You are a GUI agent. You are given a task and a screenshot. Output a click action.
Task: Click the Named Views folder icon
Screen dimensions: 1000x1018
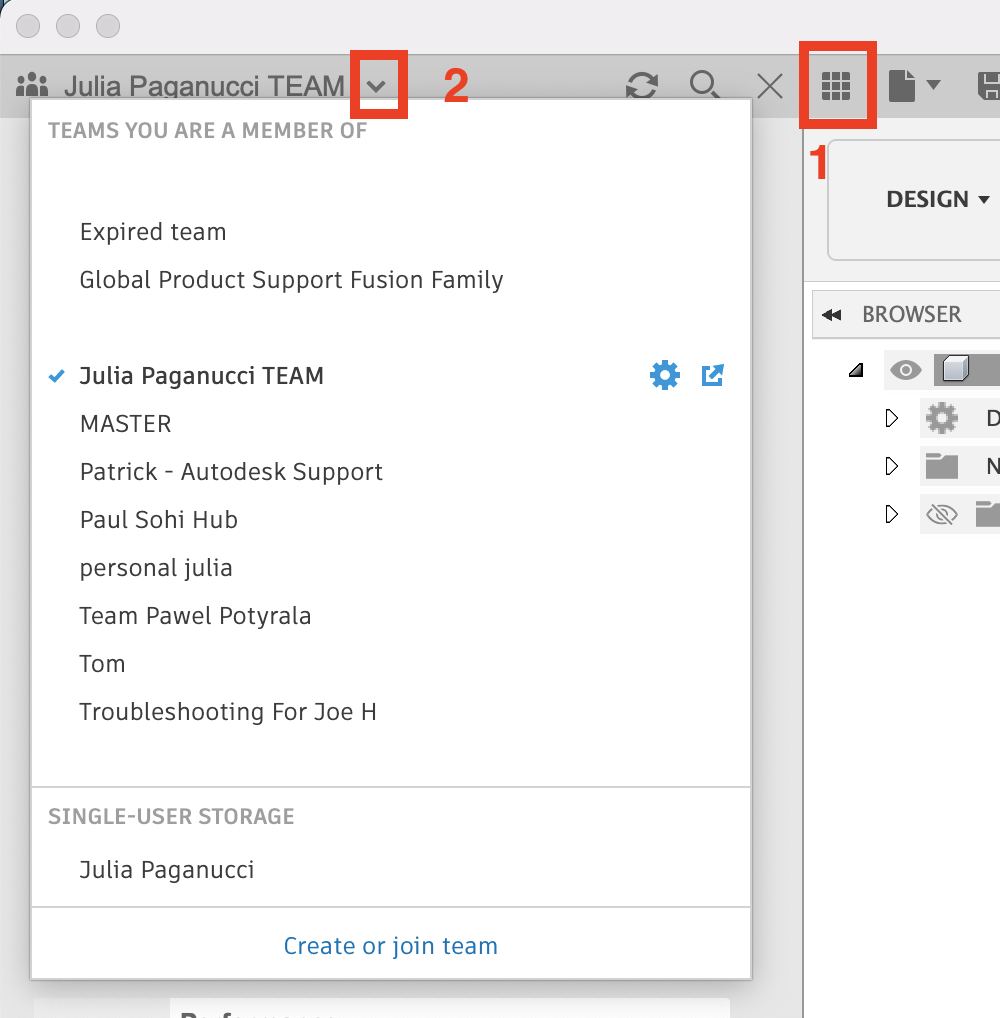pos(942,466)
